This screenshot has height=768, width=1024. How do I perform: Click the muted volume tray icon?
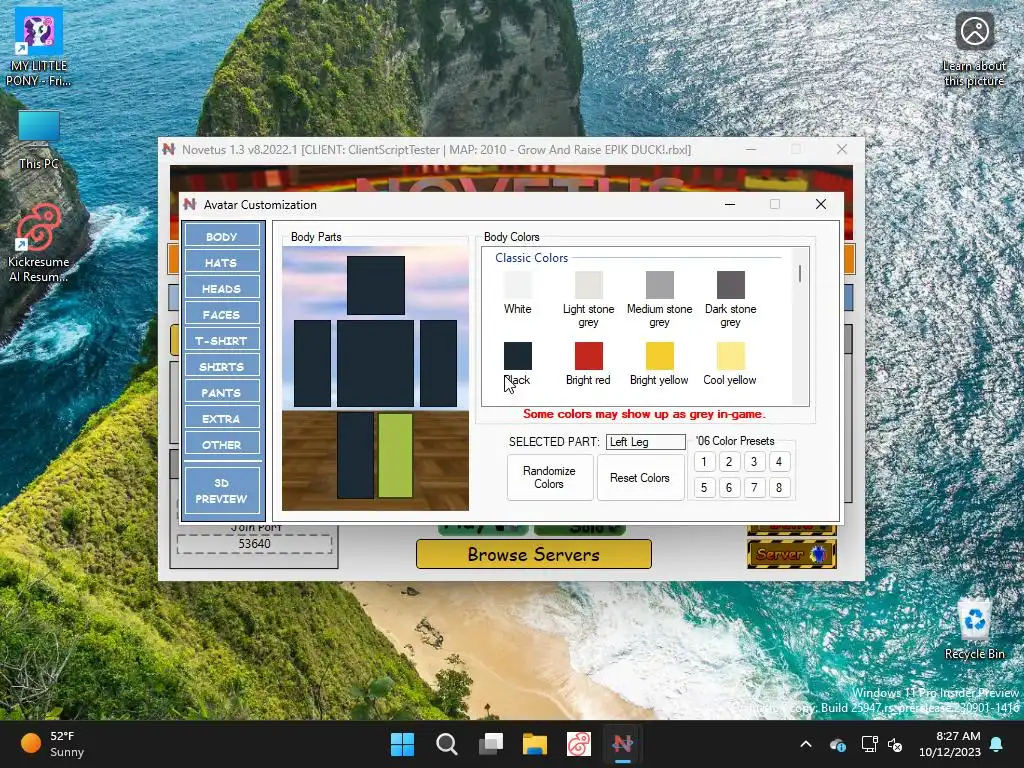[895, 744]
